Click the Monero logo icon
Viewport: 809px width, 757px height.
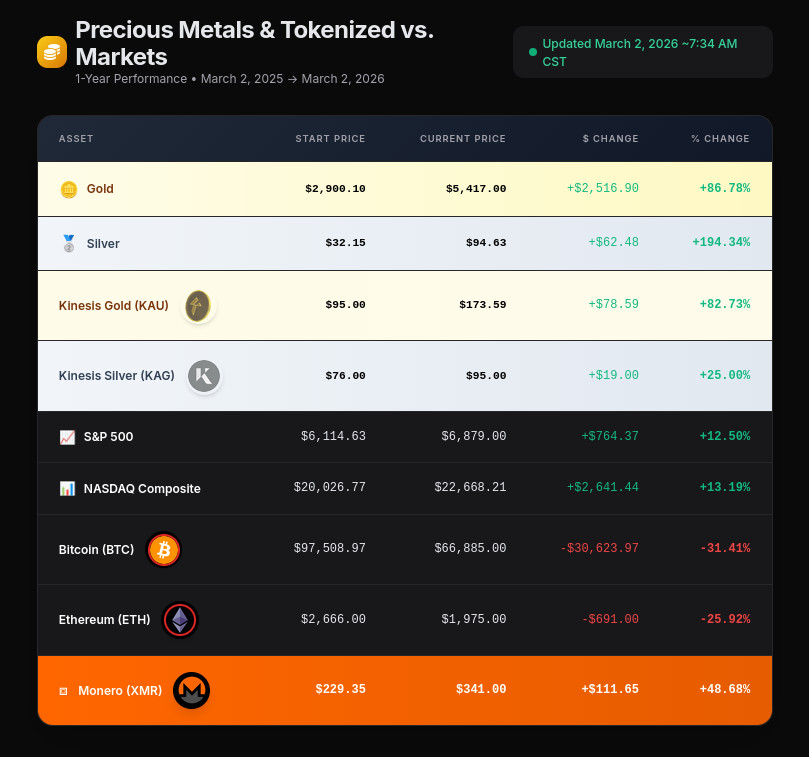[191, 690]
